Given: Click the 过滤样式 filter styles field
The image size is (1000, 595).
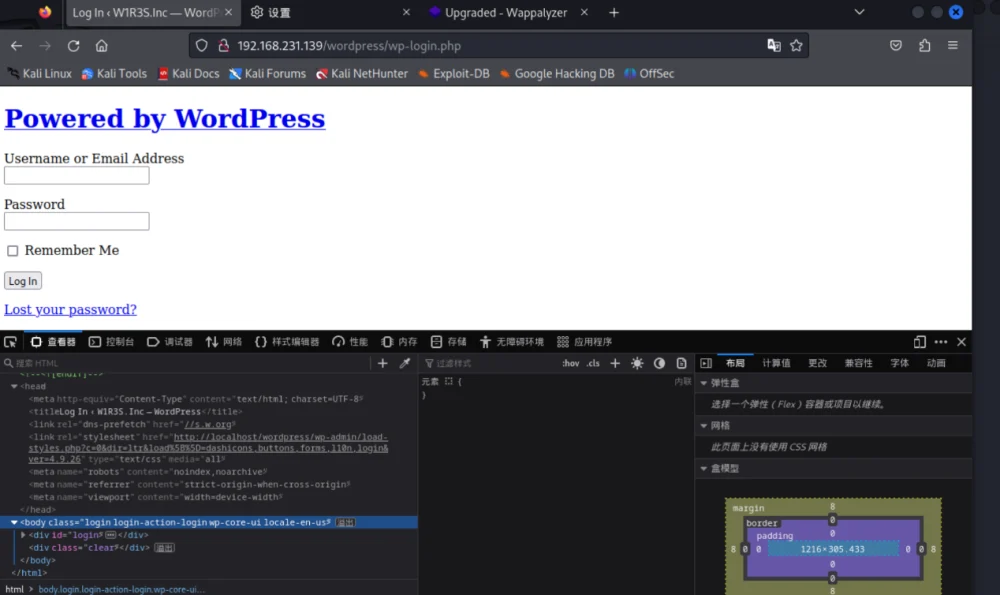Looking at the screenshot, I should point(488,363).
